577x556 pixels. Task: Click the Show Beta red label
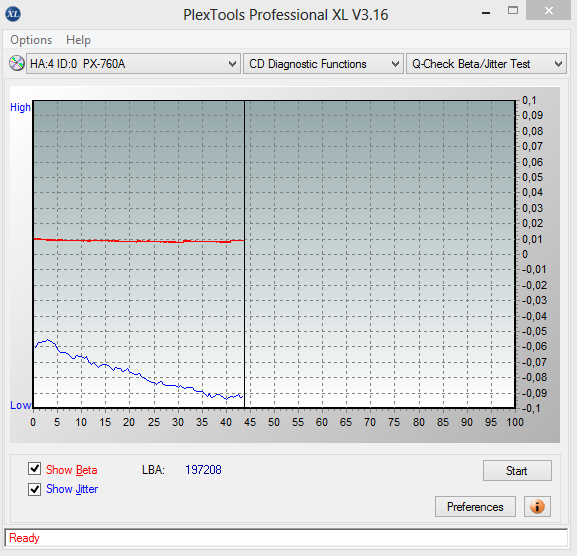71,470
